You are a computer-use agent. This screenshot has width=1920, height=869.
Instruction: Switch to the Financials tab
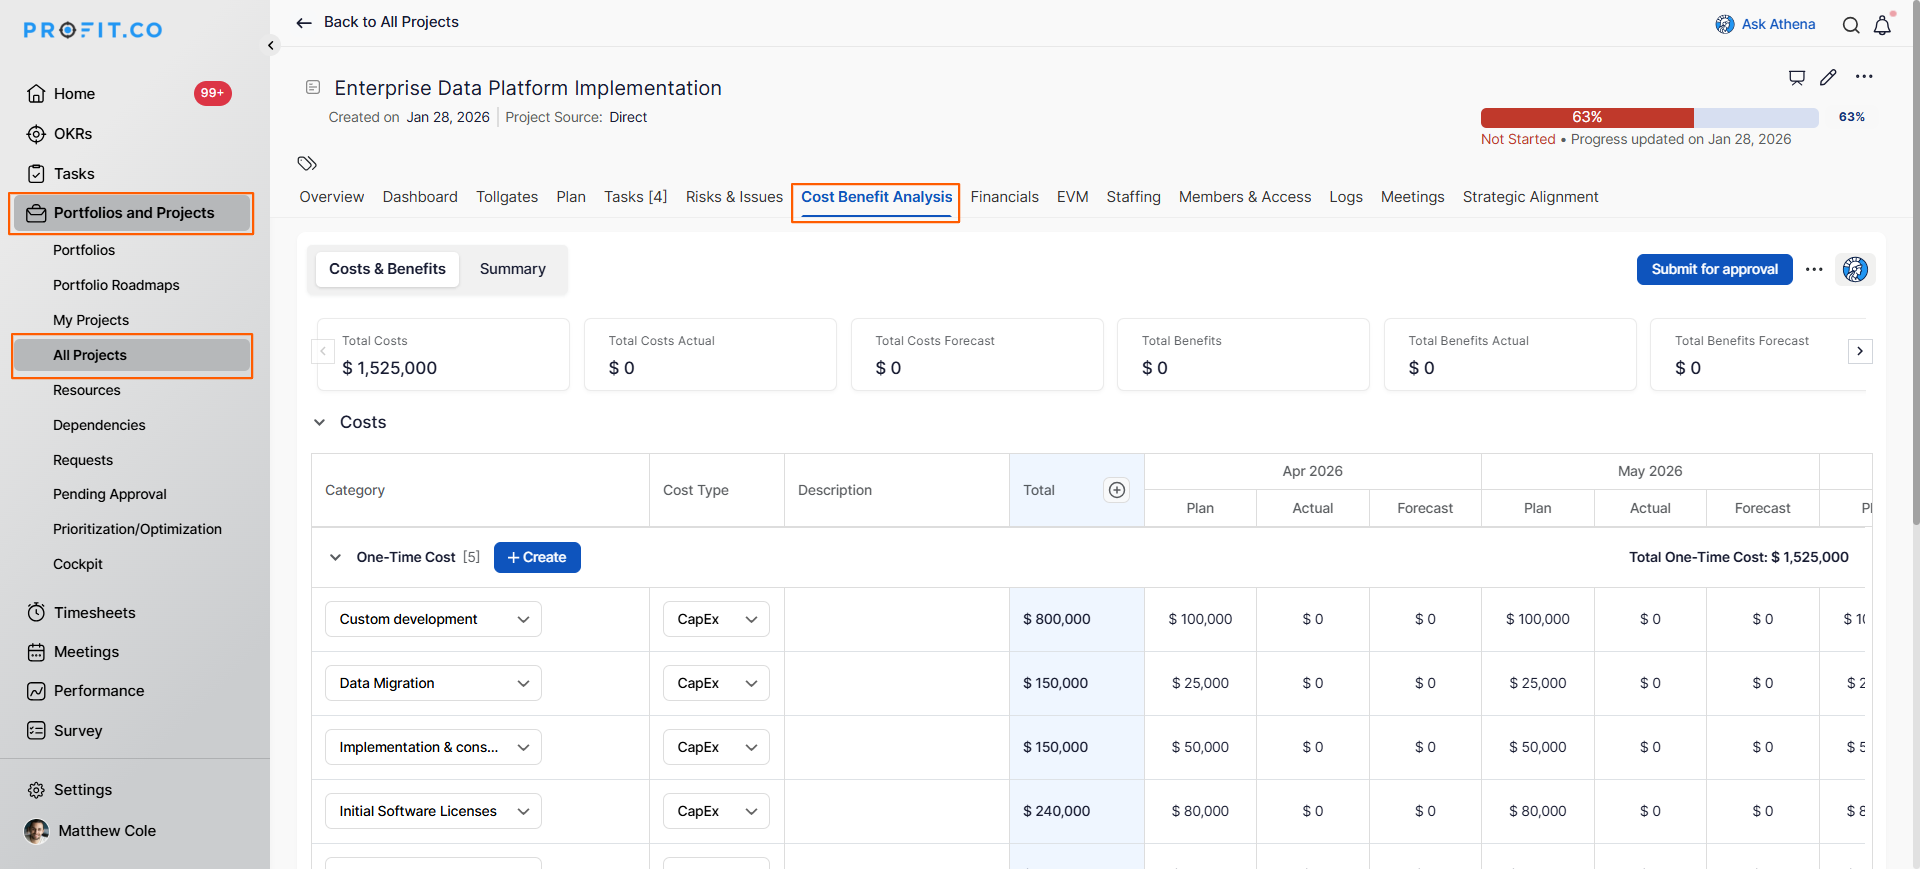pos(1004,197)
